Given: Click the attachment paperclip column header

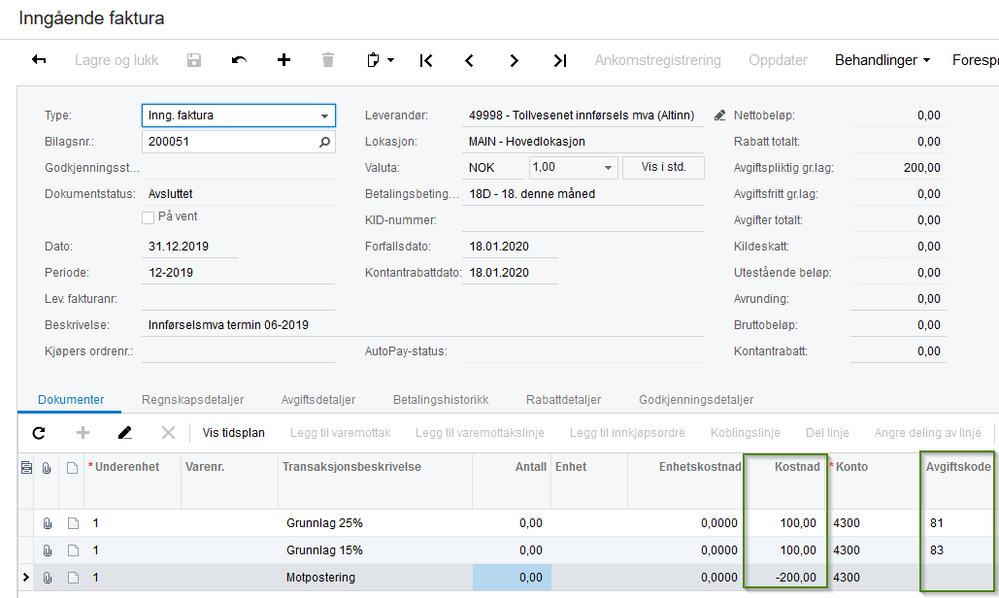Looking at the screenshot, I should pyautogui.click(x=47, y=468).
